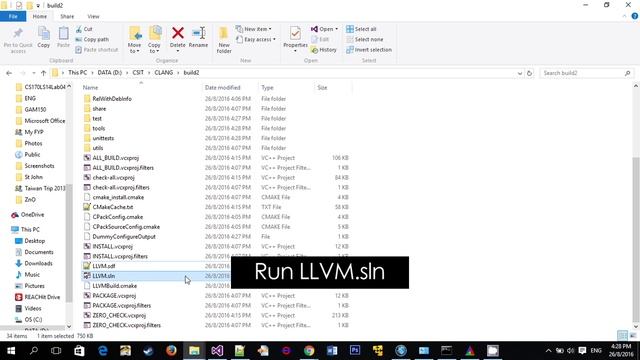Switch to the details view layout button
The width and height of the screenshot is (640, 360).
pyautogui.click(x=622, y=336)
